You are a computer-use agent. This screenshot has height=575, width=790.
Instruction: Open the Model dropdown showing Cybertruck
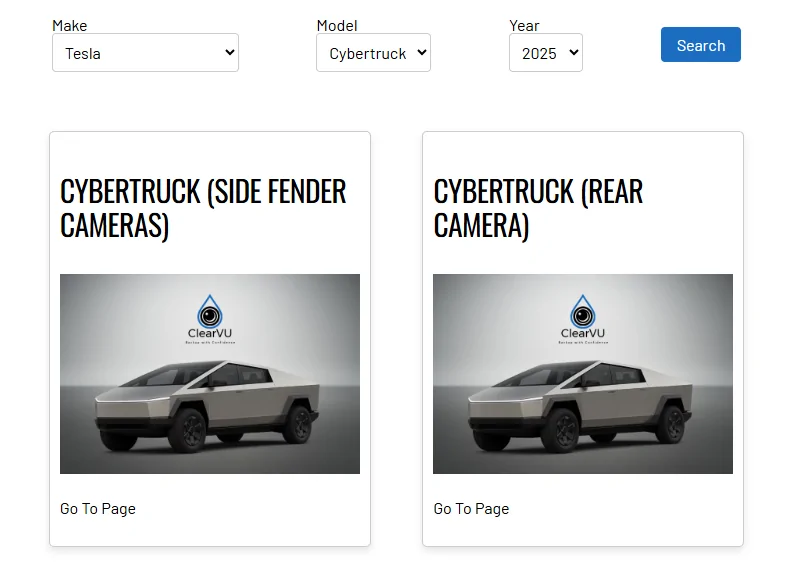click(373, 53)
